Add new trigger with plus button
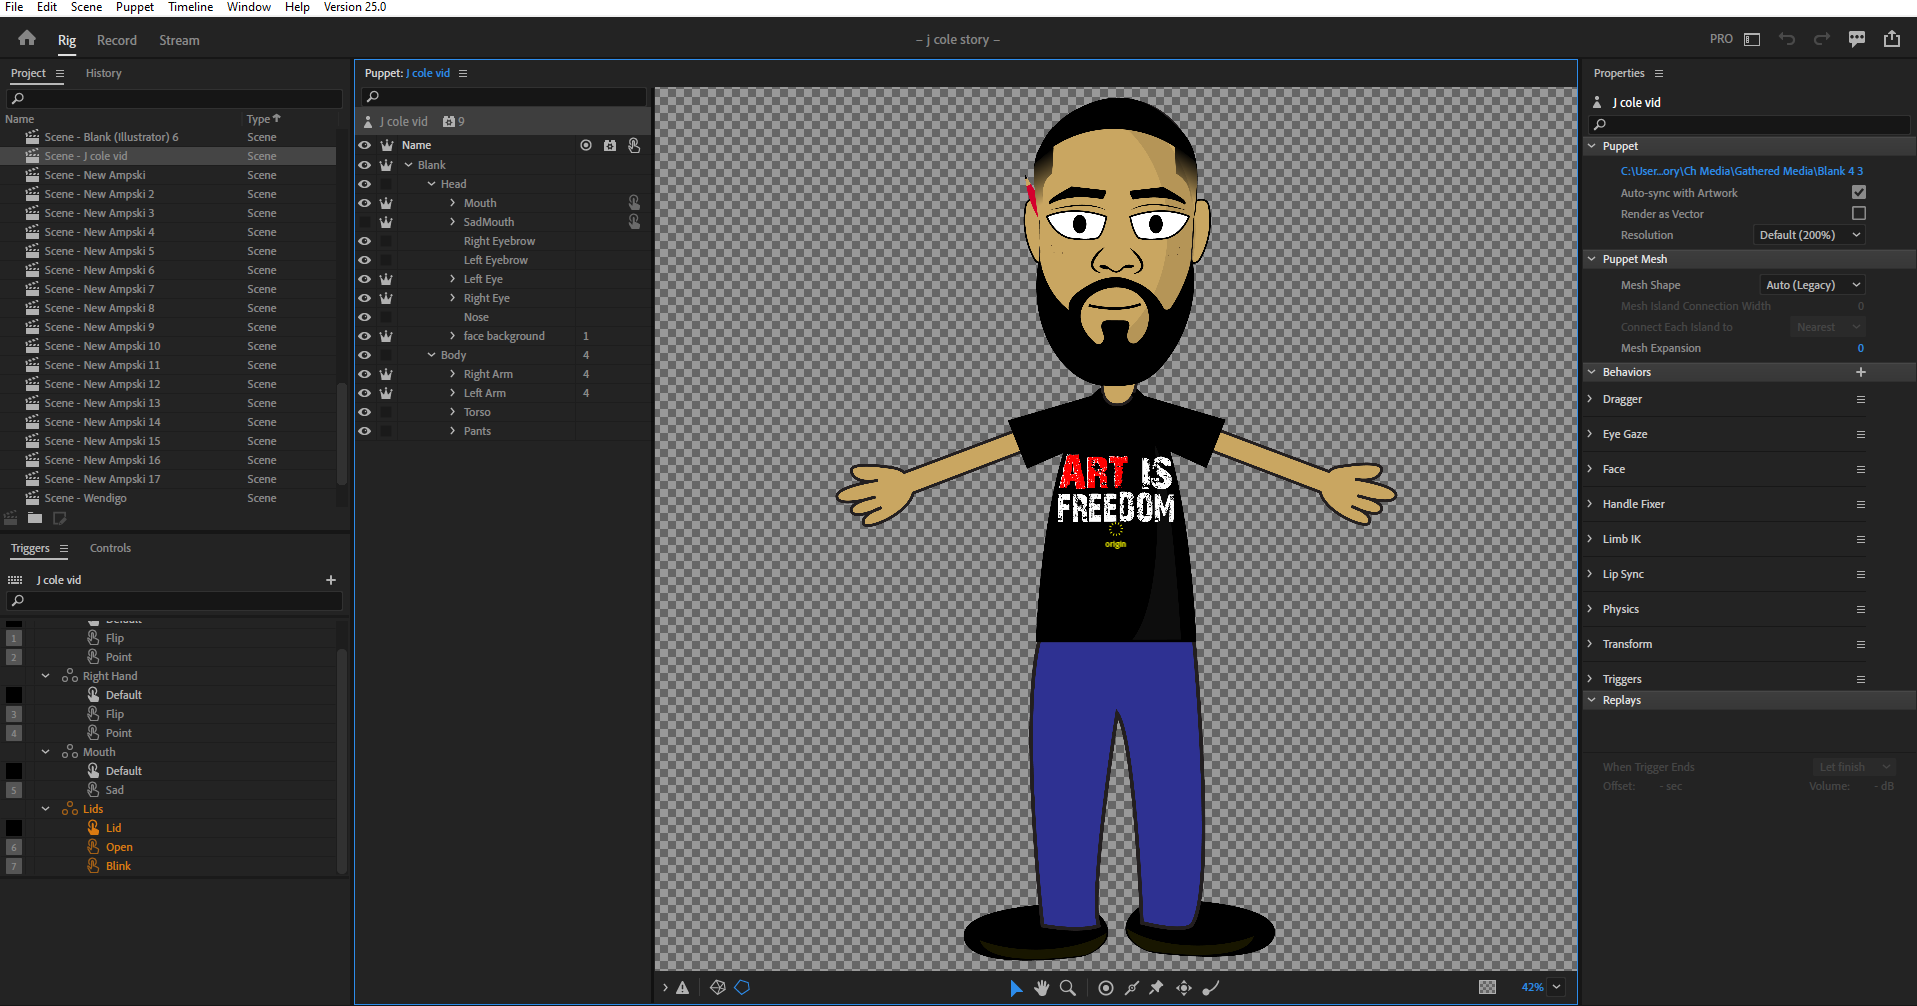Screen dimensions: 1917x1006 331,580
